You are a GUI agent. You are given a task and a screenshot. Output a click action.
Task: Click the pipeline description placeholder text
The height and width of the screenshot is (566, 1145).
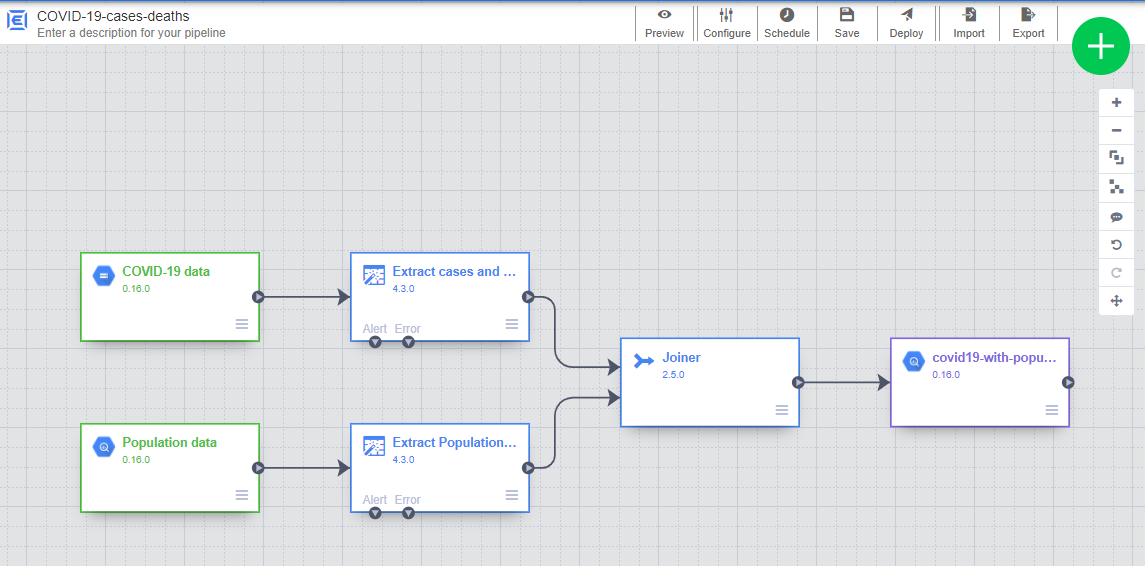pyautogui.click(x=131, y=33)
